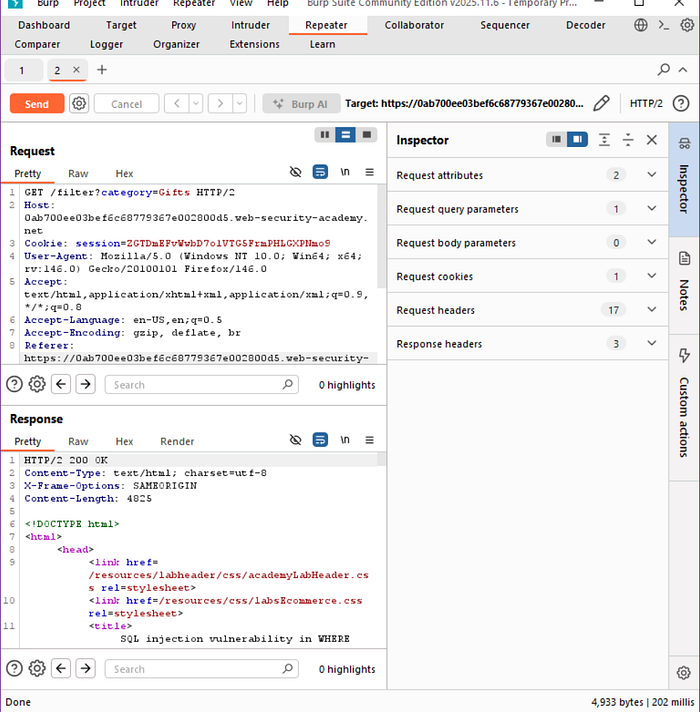Go back to previous request in history
Screen dimensions: 700x712
coord(177,104)
